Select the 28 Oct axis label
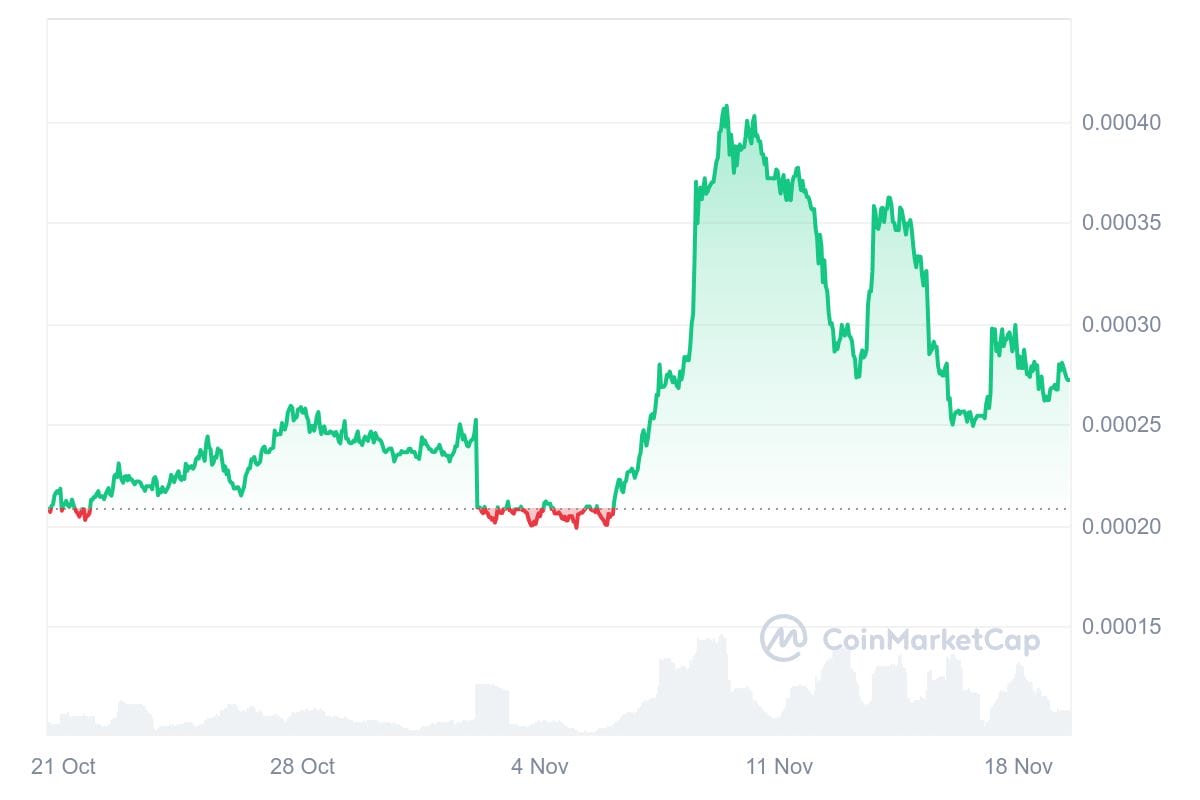 pos(302,767)
